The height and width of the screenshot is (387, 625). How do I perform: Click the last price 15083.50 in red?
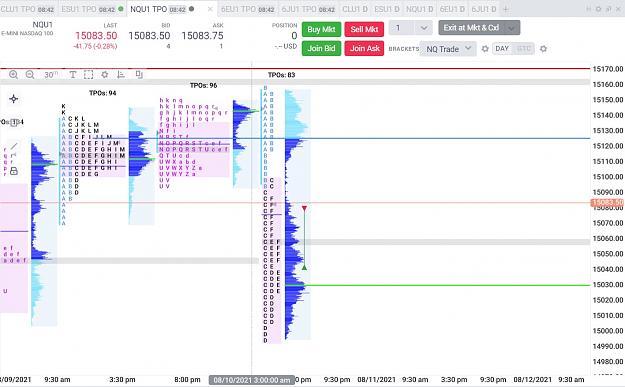96,35
